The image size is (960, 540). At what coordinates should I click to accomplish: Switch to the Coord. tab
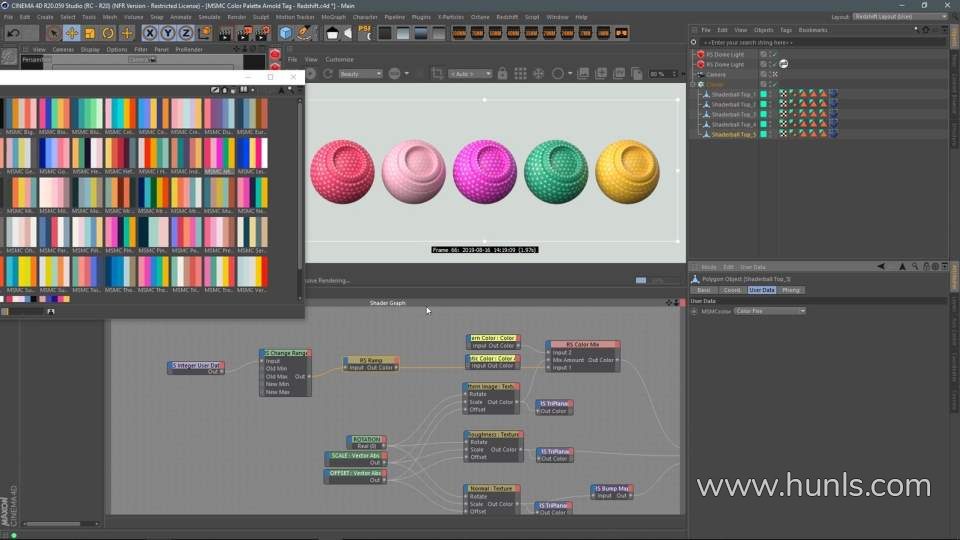732,290
